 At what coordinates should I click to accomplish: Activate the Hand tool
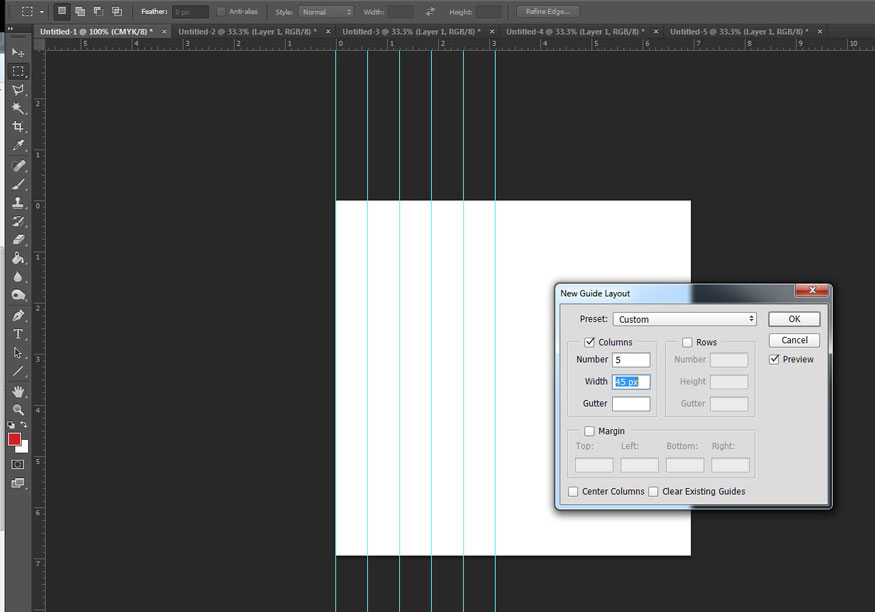(17, 391)
